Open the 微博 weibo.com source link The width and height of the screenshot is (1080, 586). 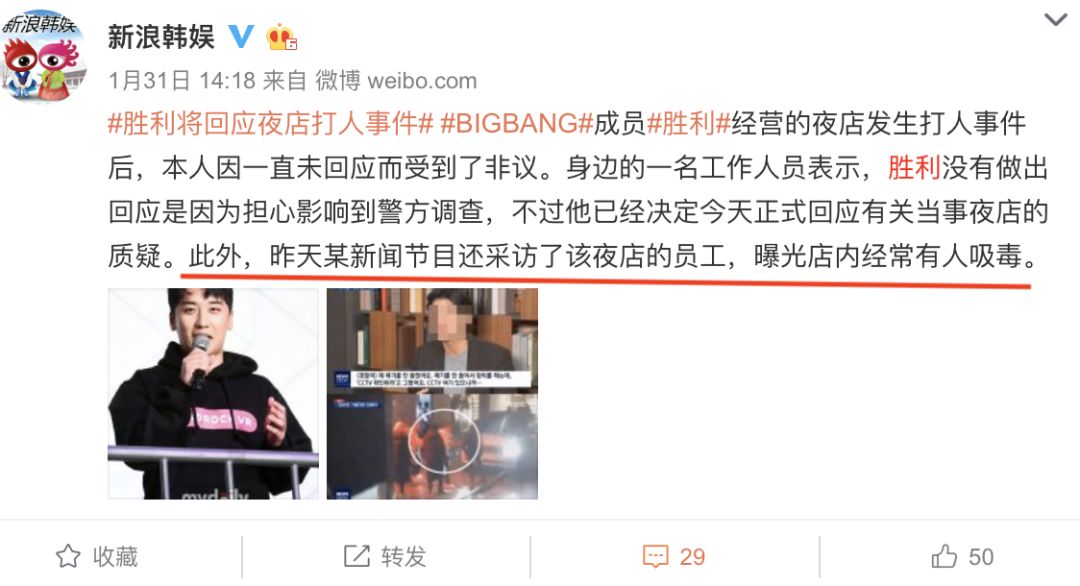[x=396, y=81]
